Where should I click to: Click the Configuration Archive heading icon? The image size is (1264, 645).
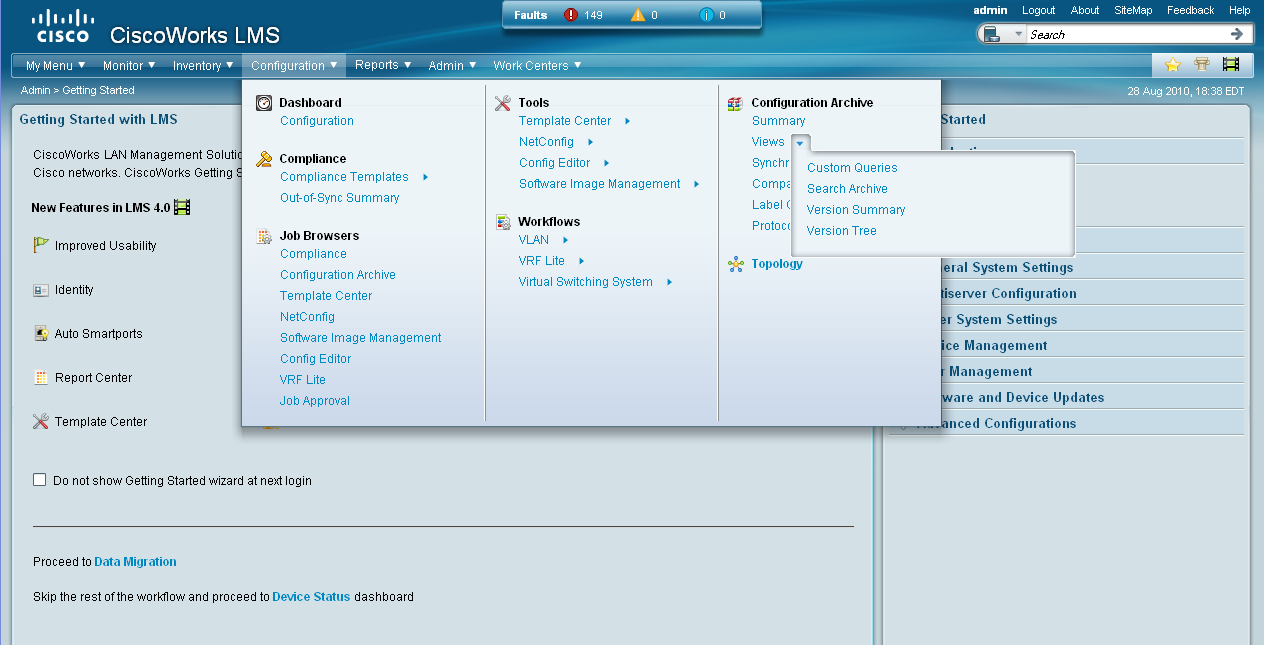pos(735,102)
